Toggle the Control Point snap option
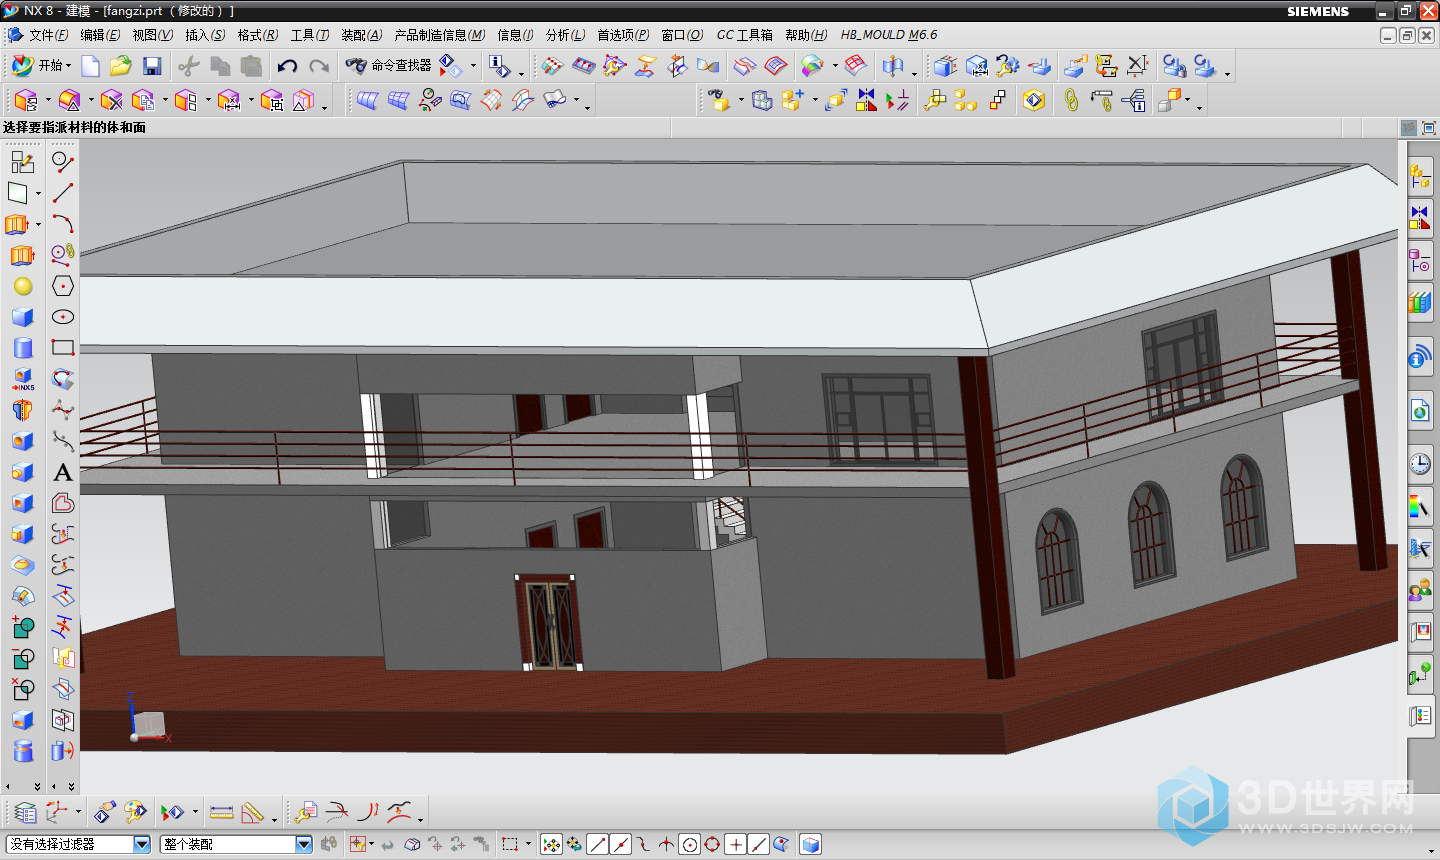Image resolution: width=1440 pixels, height=860 pixels. click(643, 844)
